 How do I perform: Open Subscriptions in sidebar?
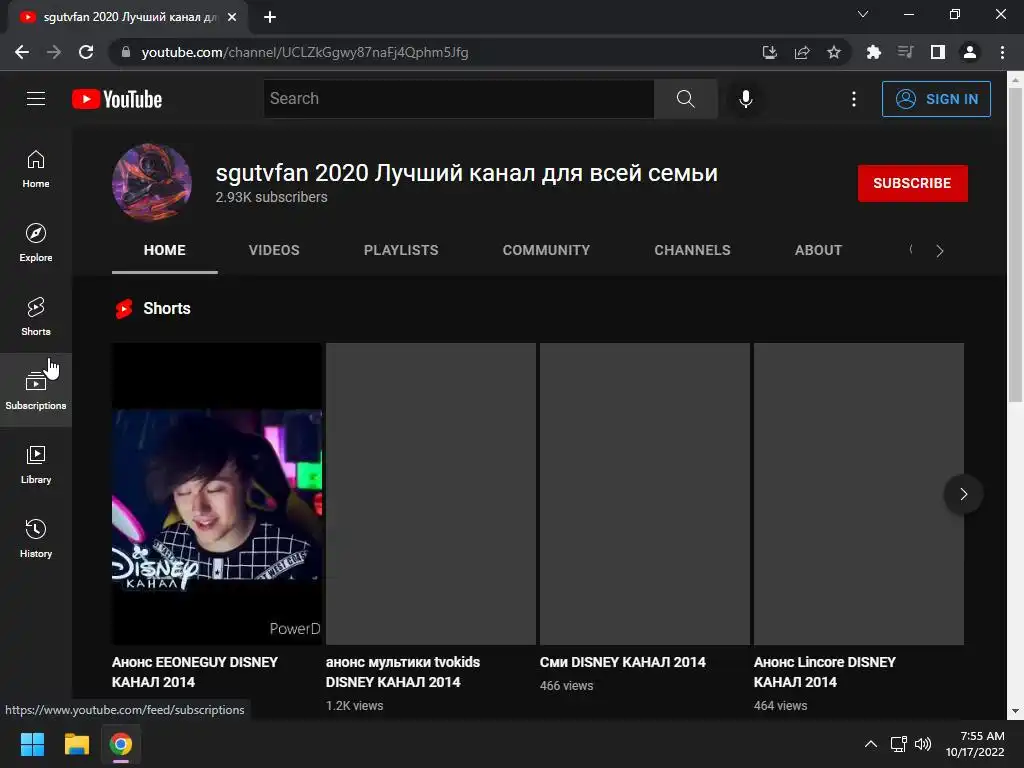[x=36, y=391]
